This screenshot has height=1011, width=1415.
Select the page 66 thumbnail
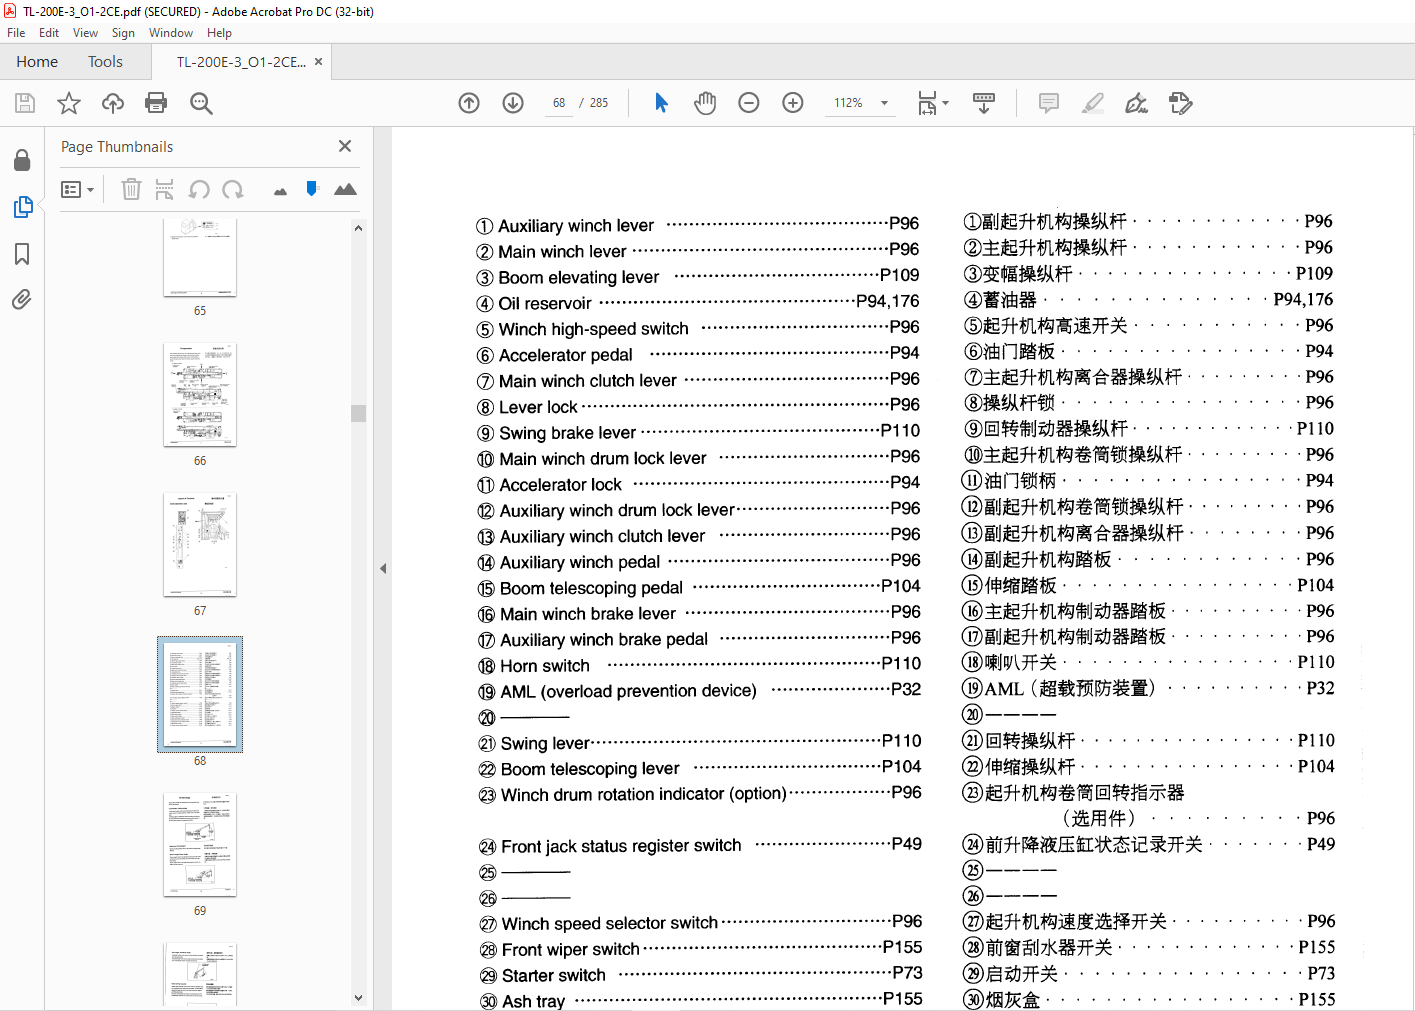pyautogui.click(x=200, y=395)
